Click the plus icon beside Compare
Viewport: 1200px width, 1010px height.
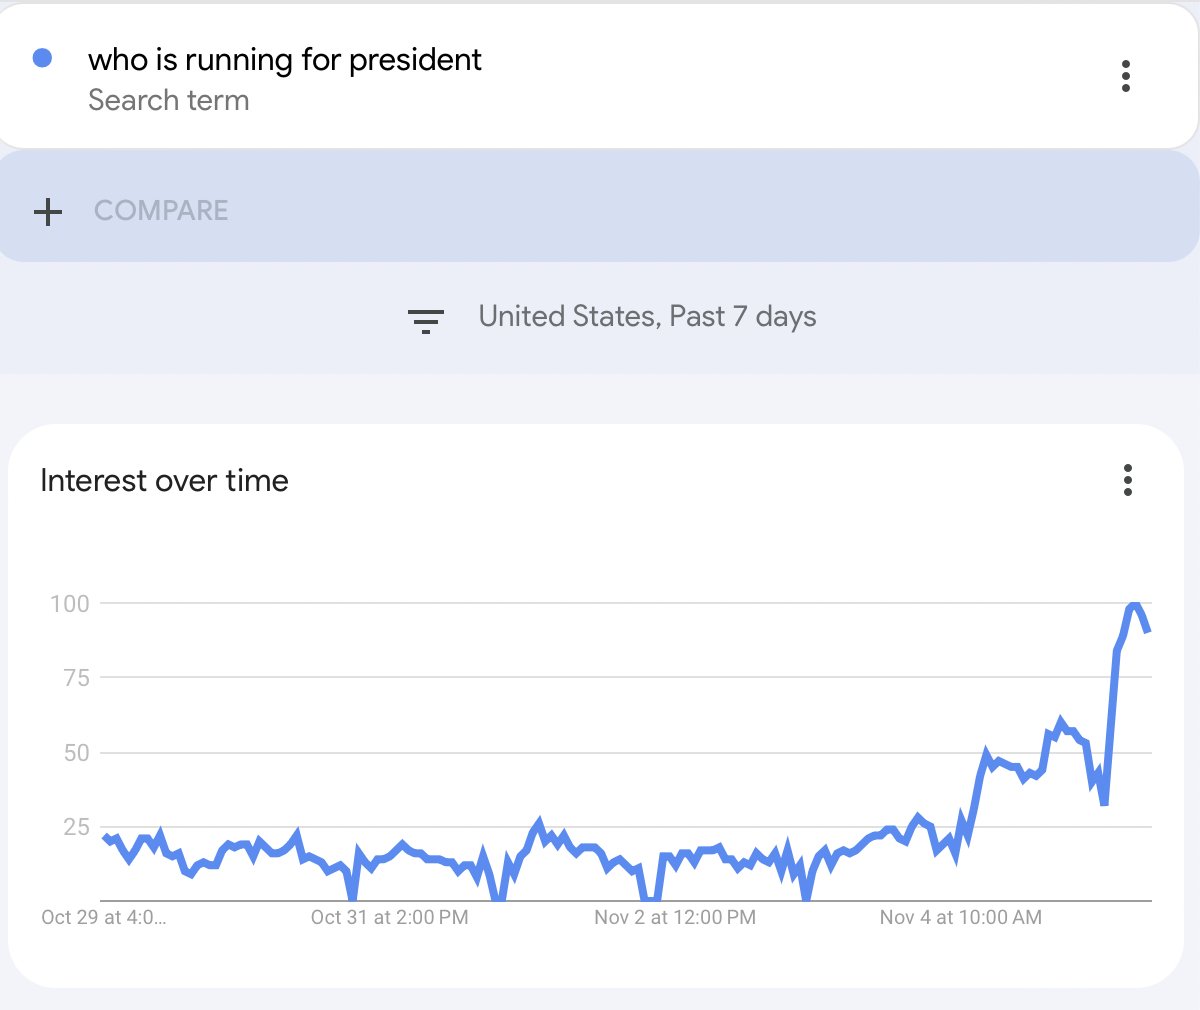point(48,211)
